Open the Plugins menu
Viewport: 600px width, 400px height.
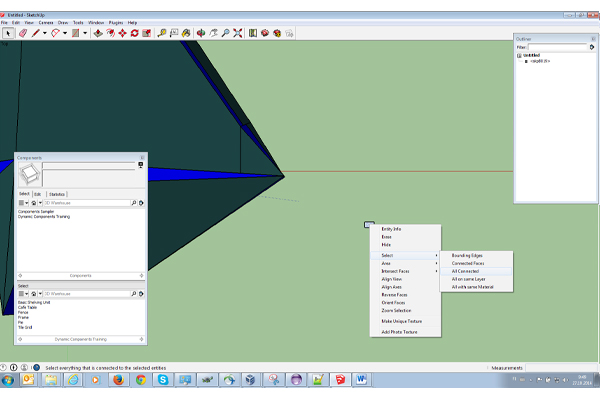point(116,21)
